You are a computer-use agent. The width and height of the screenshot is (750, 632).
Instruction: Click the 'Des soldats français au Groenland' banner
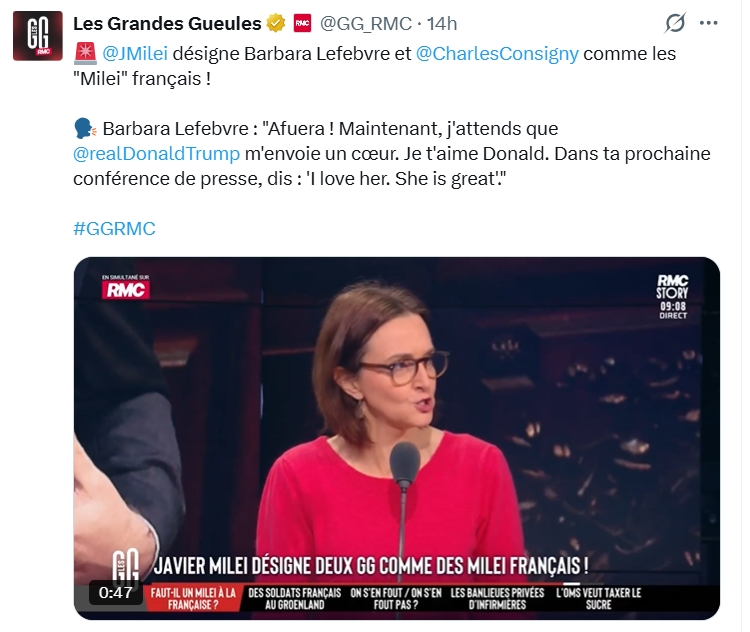pos(295,599)
